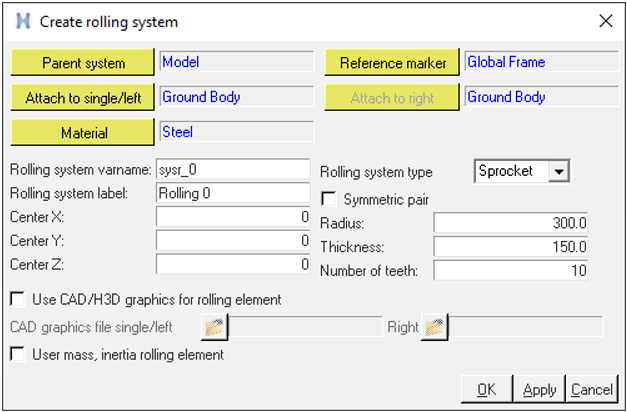Open the Material selector button

(x=83, y=132)
